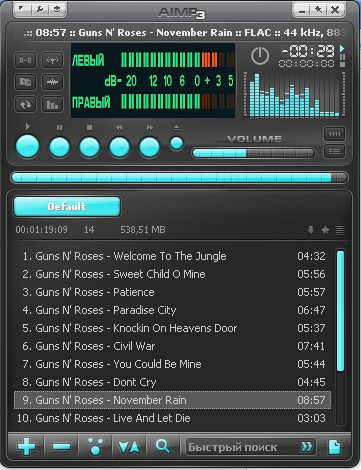Open the equalizer bars button

coord(52,104)
